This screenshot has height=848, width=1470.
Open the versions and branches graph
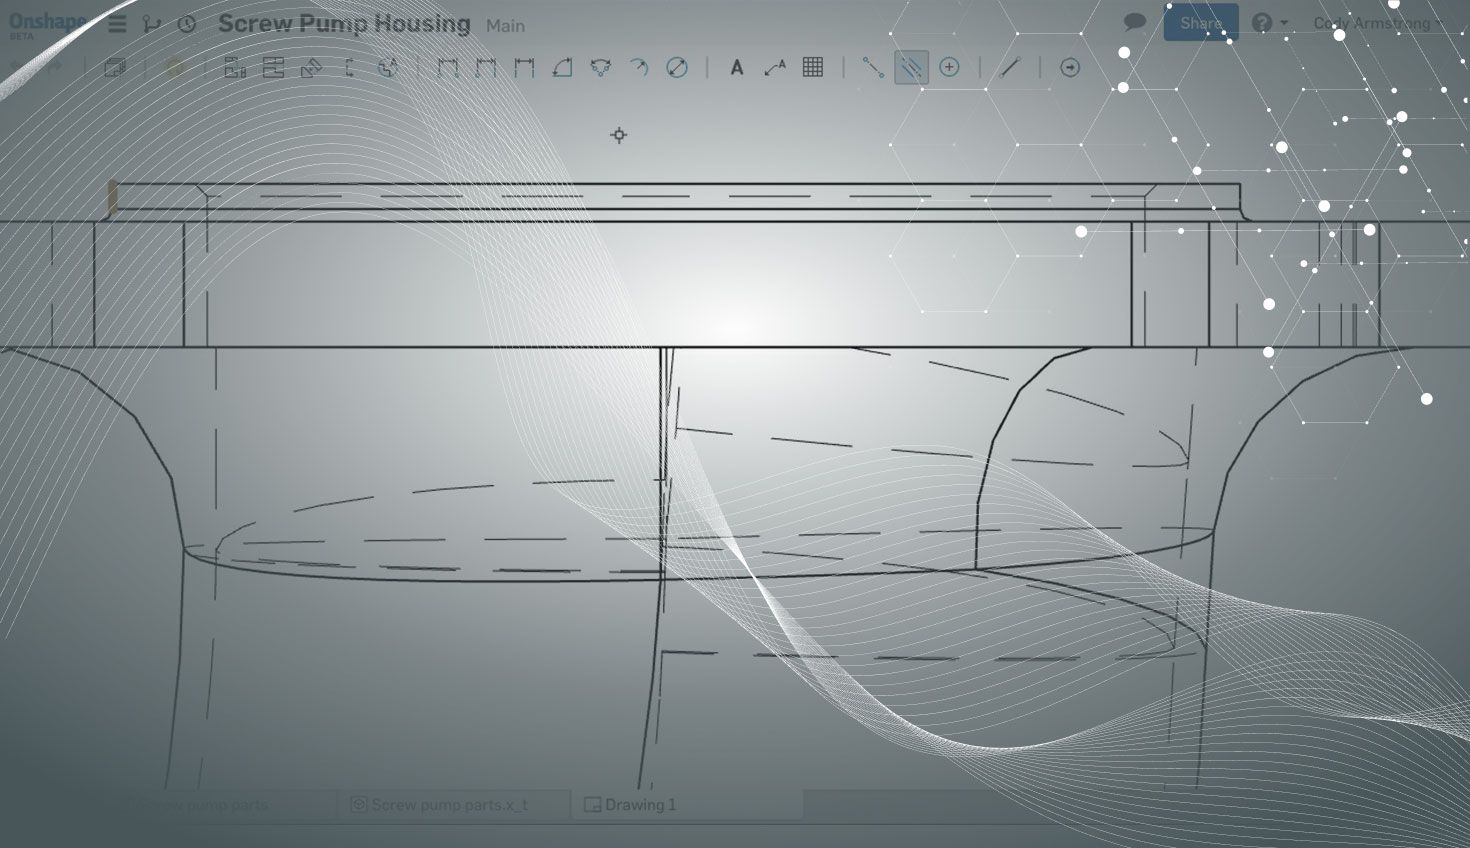pyautogui.click(x=151, y=24)
